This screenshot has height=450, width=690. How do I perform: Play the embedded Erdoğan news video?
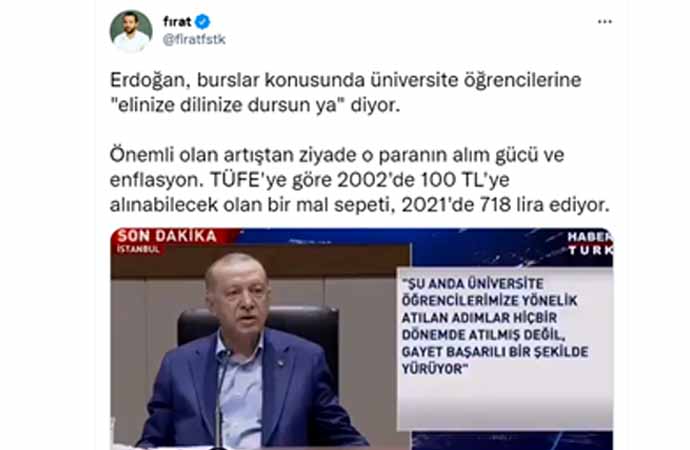(361, 339)
